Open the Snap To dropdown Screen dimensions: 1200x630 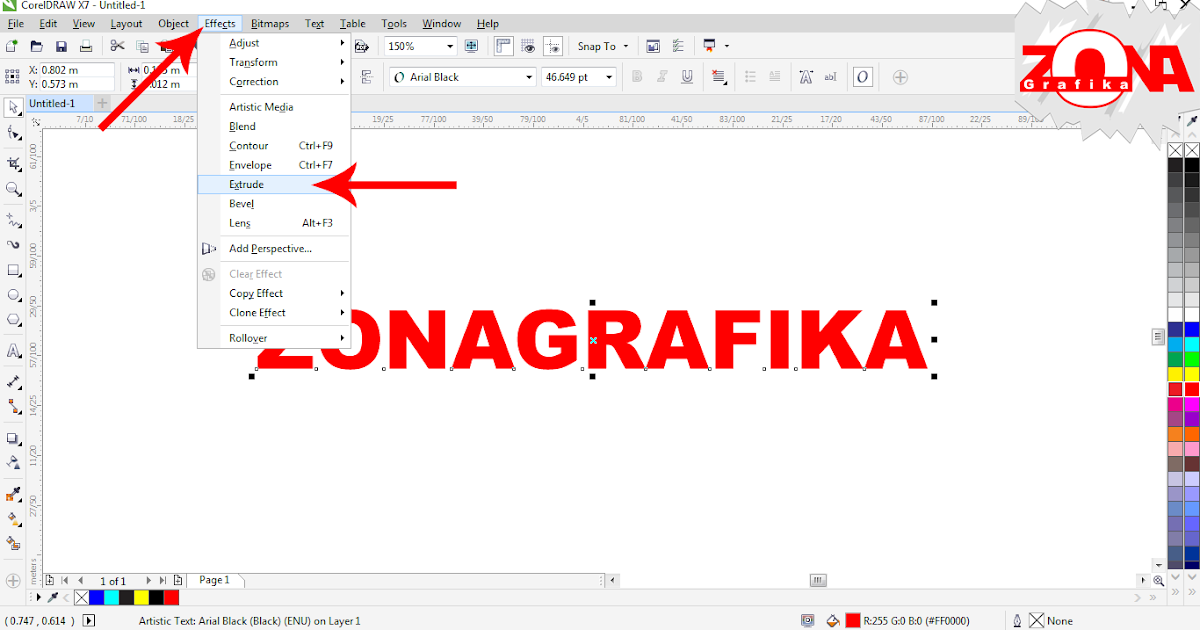coord(603,46)
